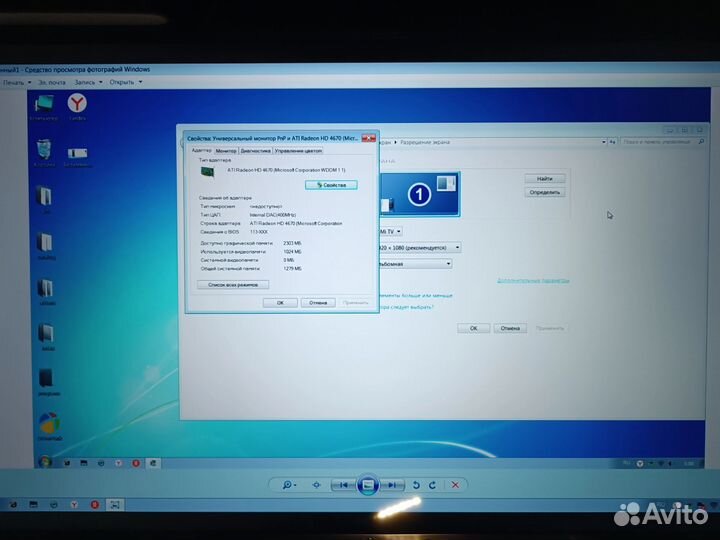Click the Разрешение экрана breadcrumb

(425, 142)
